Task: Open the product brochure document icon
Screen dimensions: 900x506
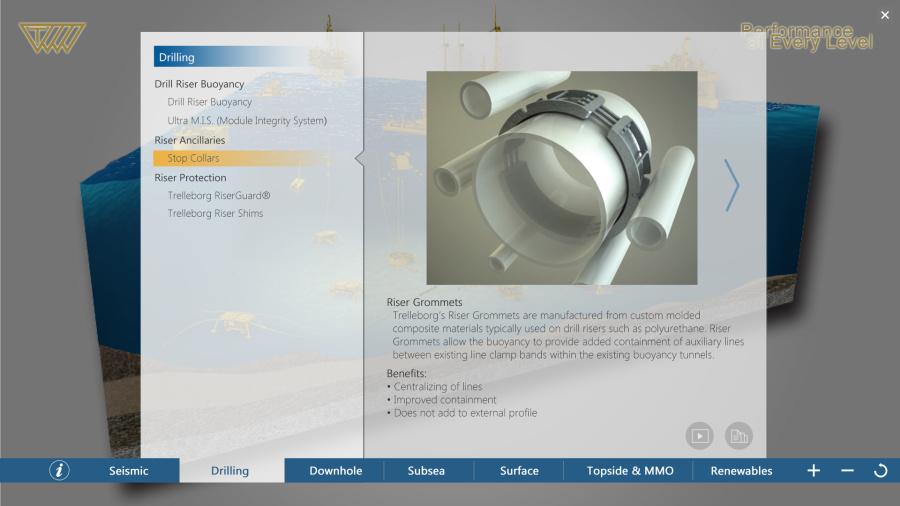Action: [x=739, y=436]
